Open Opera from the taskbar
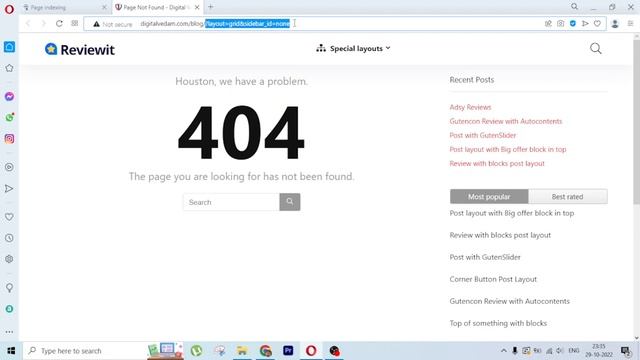The height and width of the screenshot is (360, 640). click(x=311, y=351)
